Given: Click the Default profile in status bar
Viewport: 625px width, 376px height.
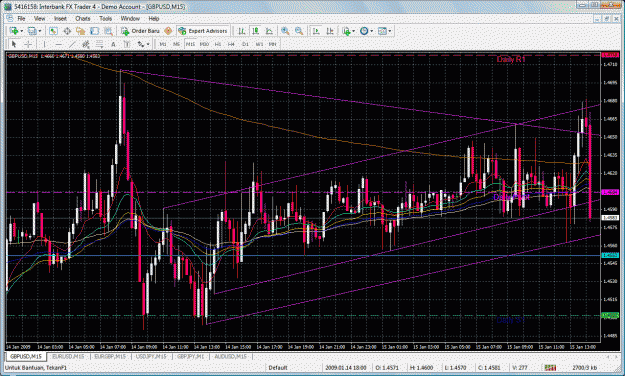Looking at the screenshot, I should (277, 368).
